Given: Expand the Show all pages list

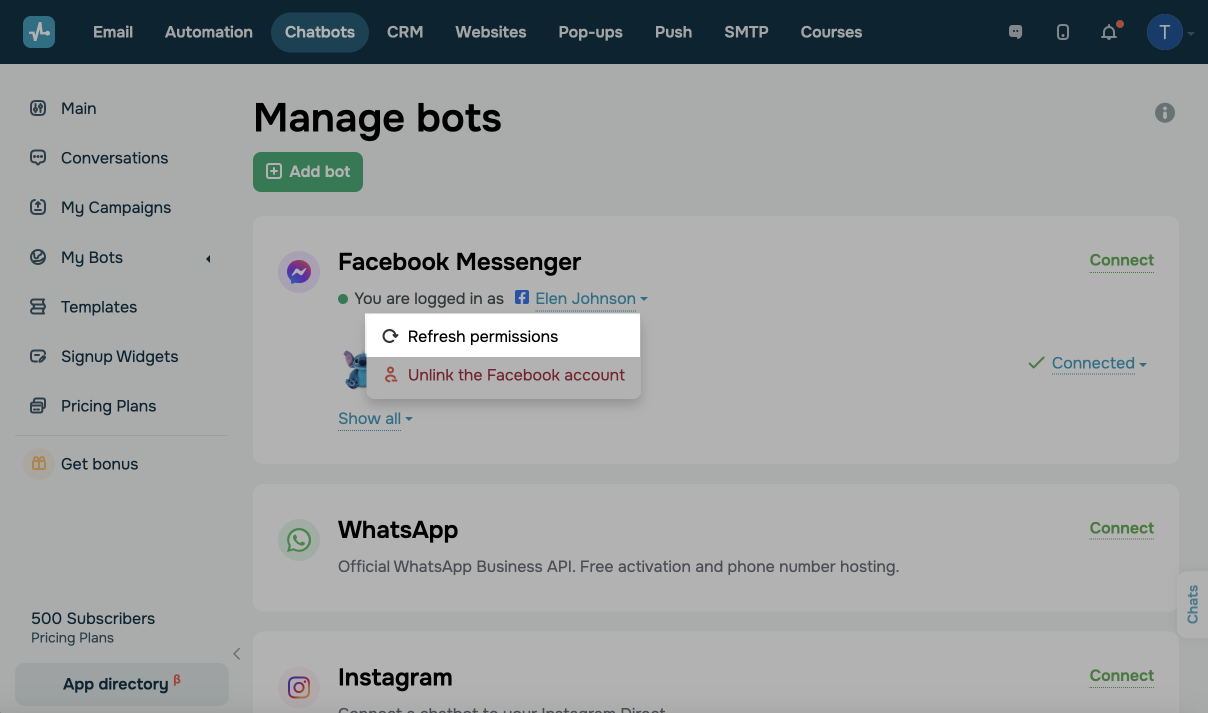Looking at the screenshot, I should [375, 419].
